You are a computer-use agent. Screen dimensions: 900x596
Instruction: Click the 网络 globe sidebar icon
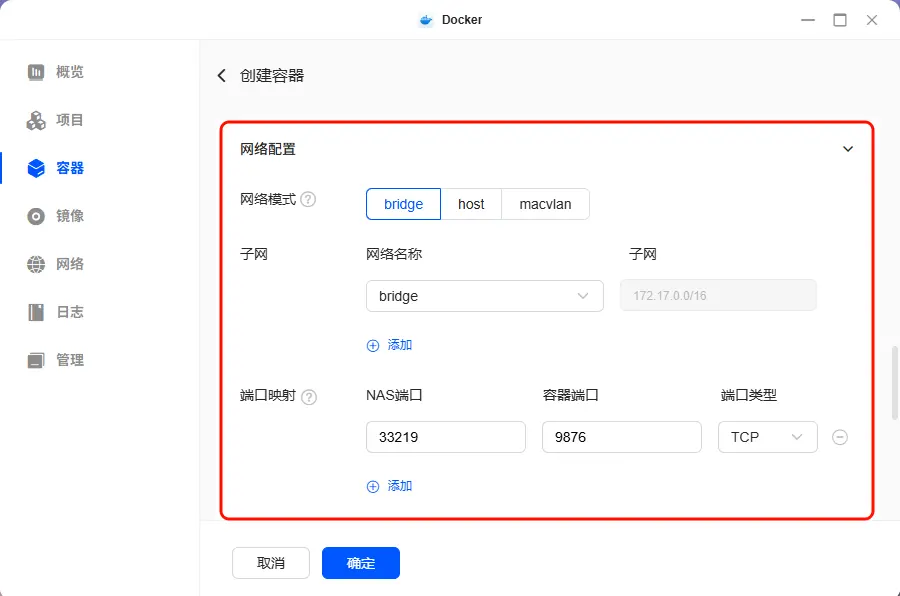[36, 264]
